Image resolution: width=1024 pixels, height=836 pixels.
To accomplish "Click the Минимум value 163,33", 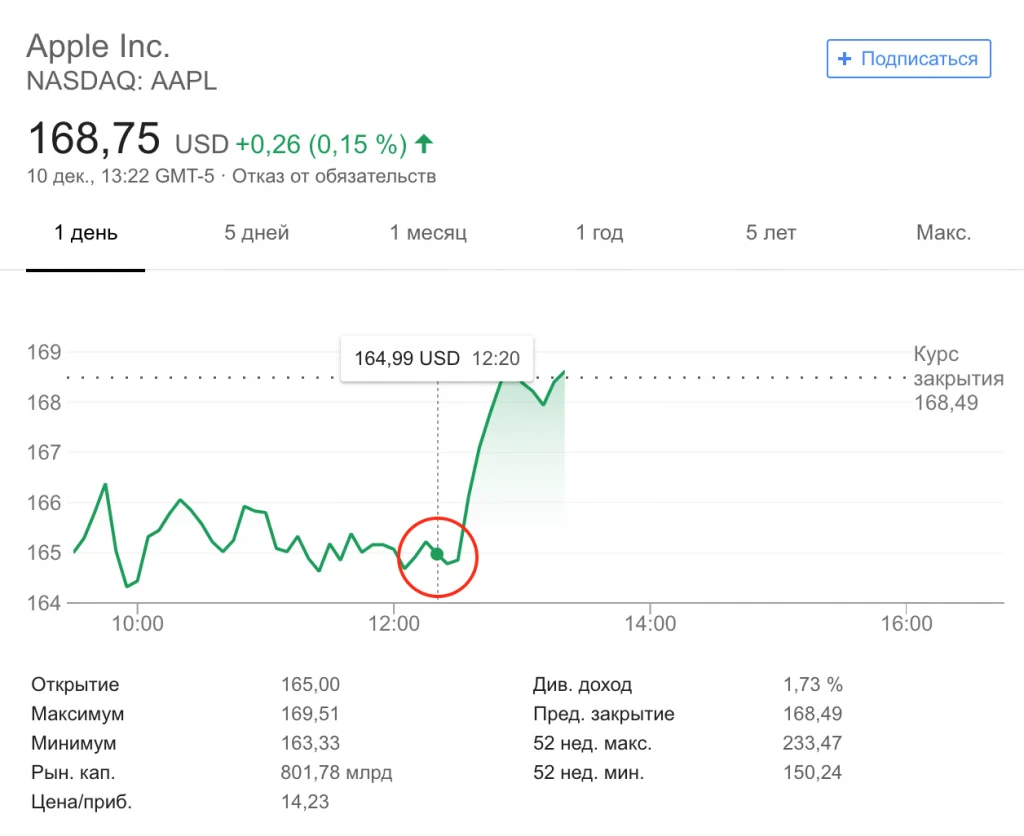I will click(x=310, y=743).
